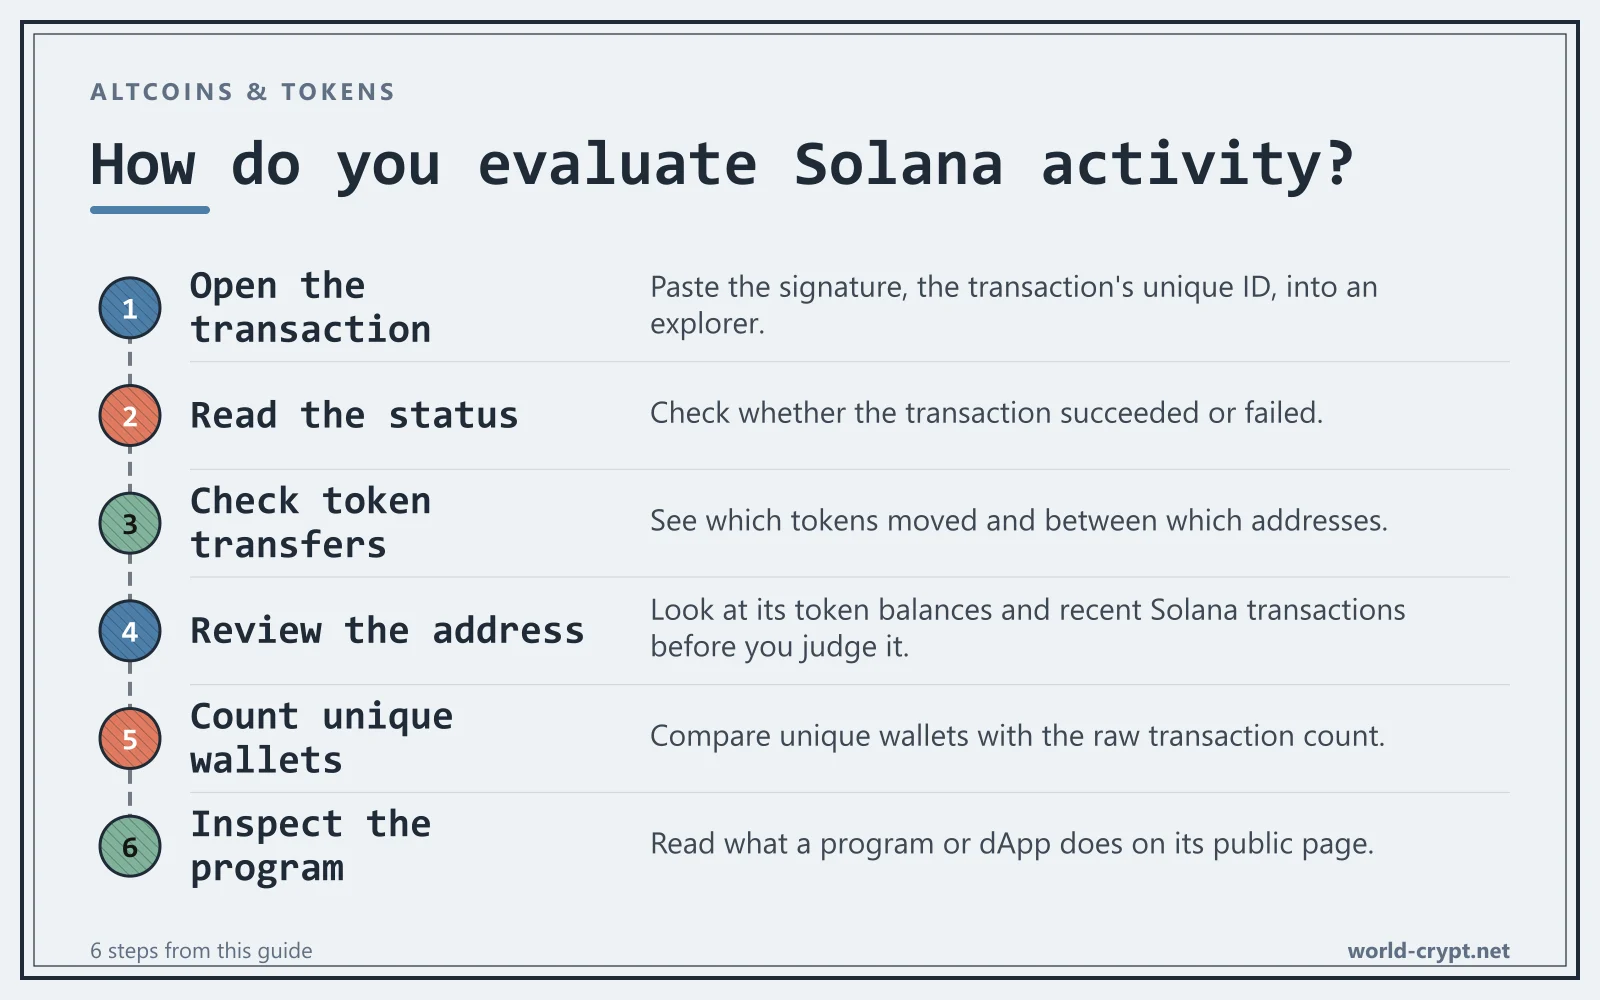
Task: Click the orange step 2 circle
Action: 130,416
